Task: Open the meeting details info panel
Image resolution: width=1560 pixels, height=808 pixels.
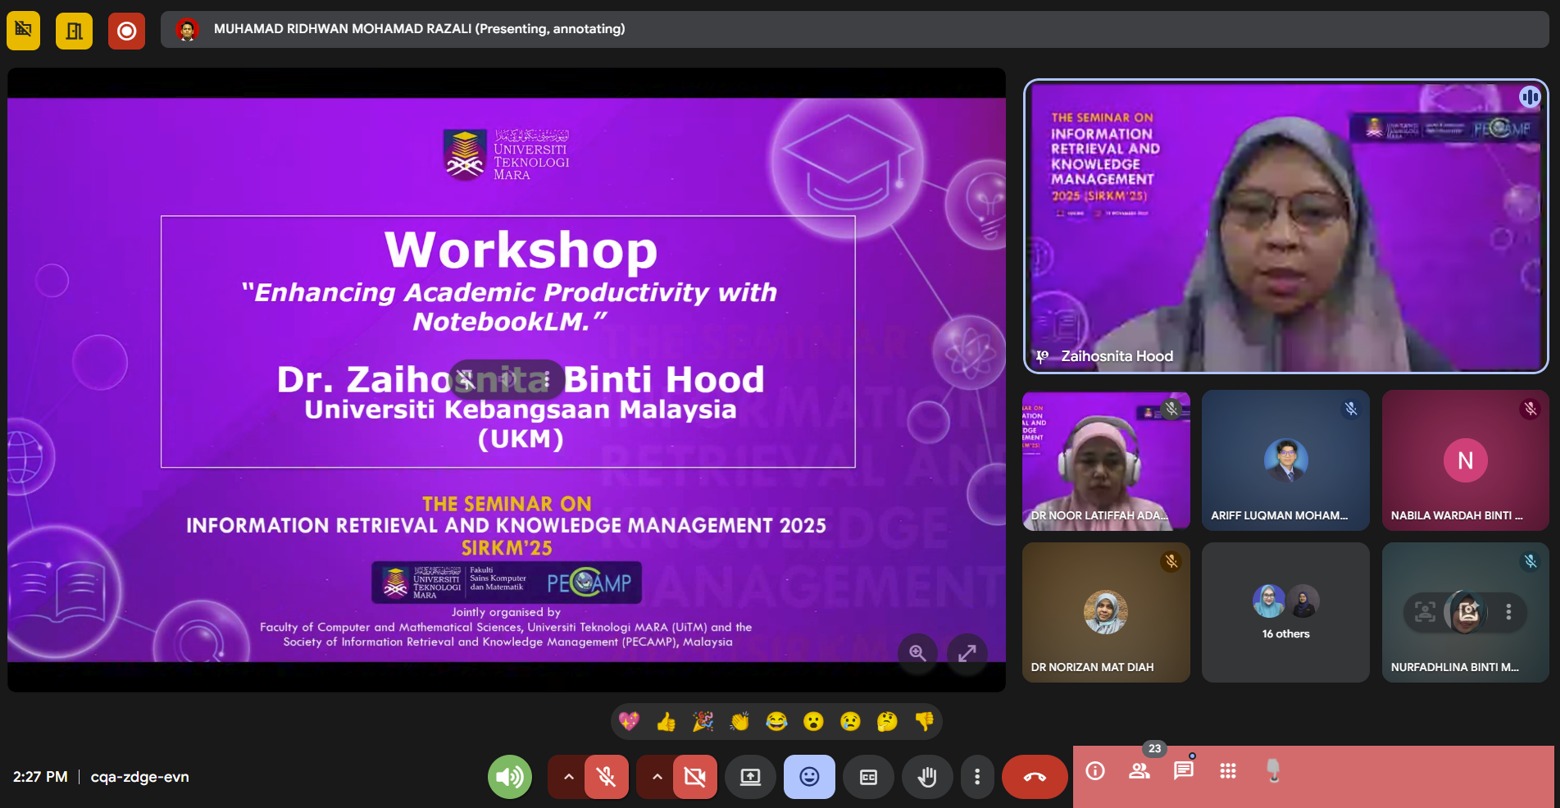Action: 1095,771
